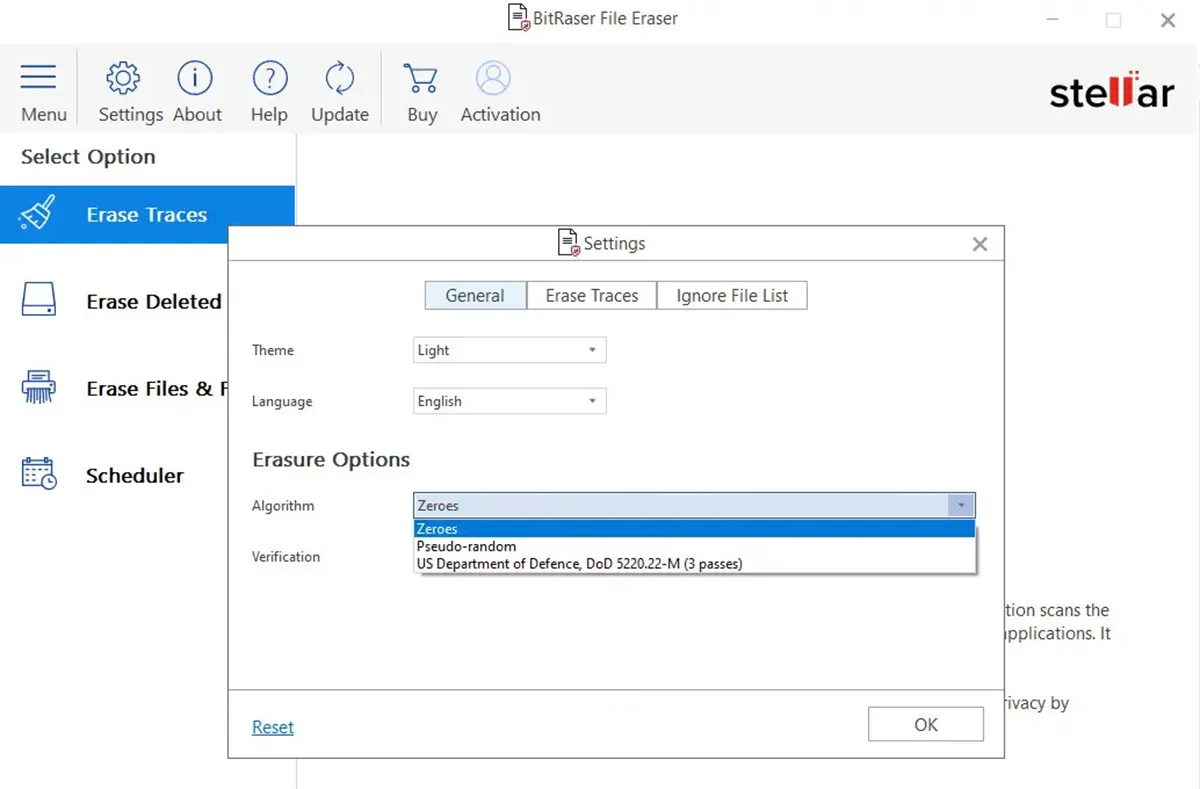Image resolution: width=1200 pixels, height=789 pixels.
Task: Click the Stellar logo
Action: pyautogui.click(x=1111, y=90)
